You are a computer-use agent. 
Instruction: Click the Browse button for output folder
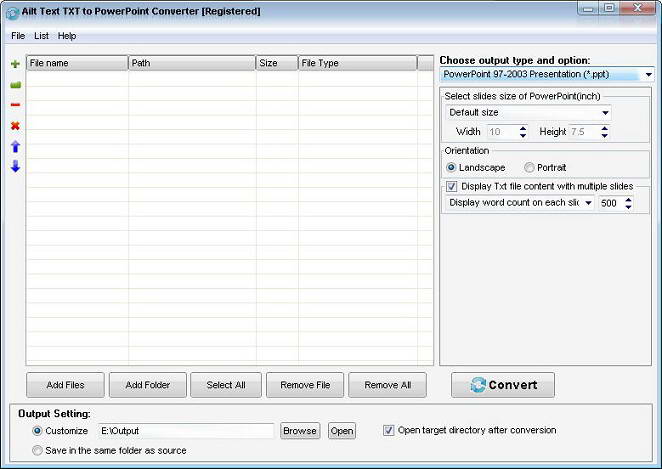(300, 431)
